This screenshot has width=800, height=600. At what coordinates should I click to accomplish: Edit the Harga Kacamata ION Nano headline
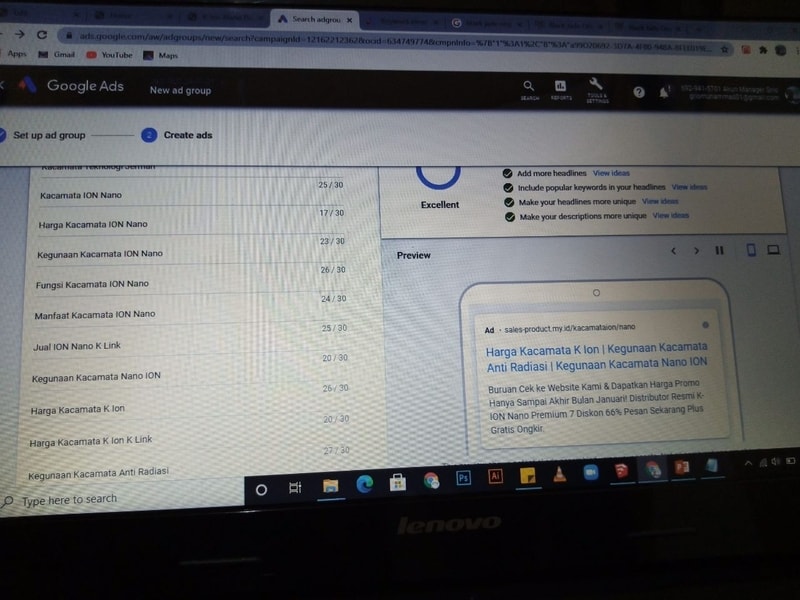(93, 224)
